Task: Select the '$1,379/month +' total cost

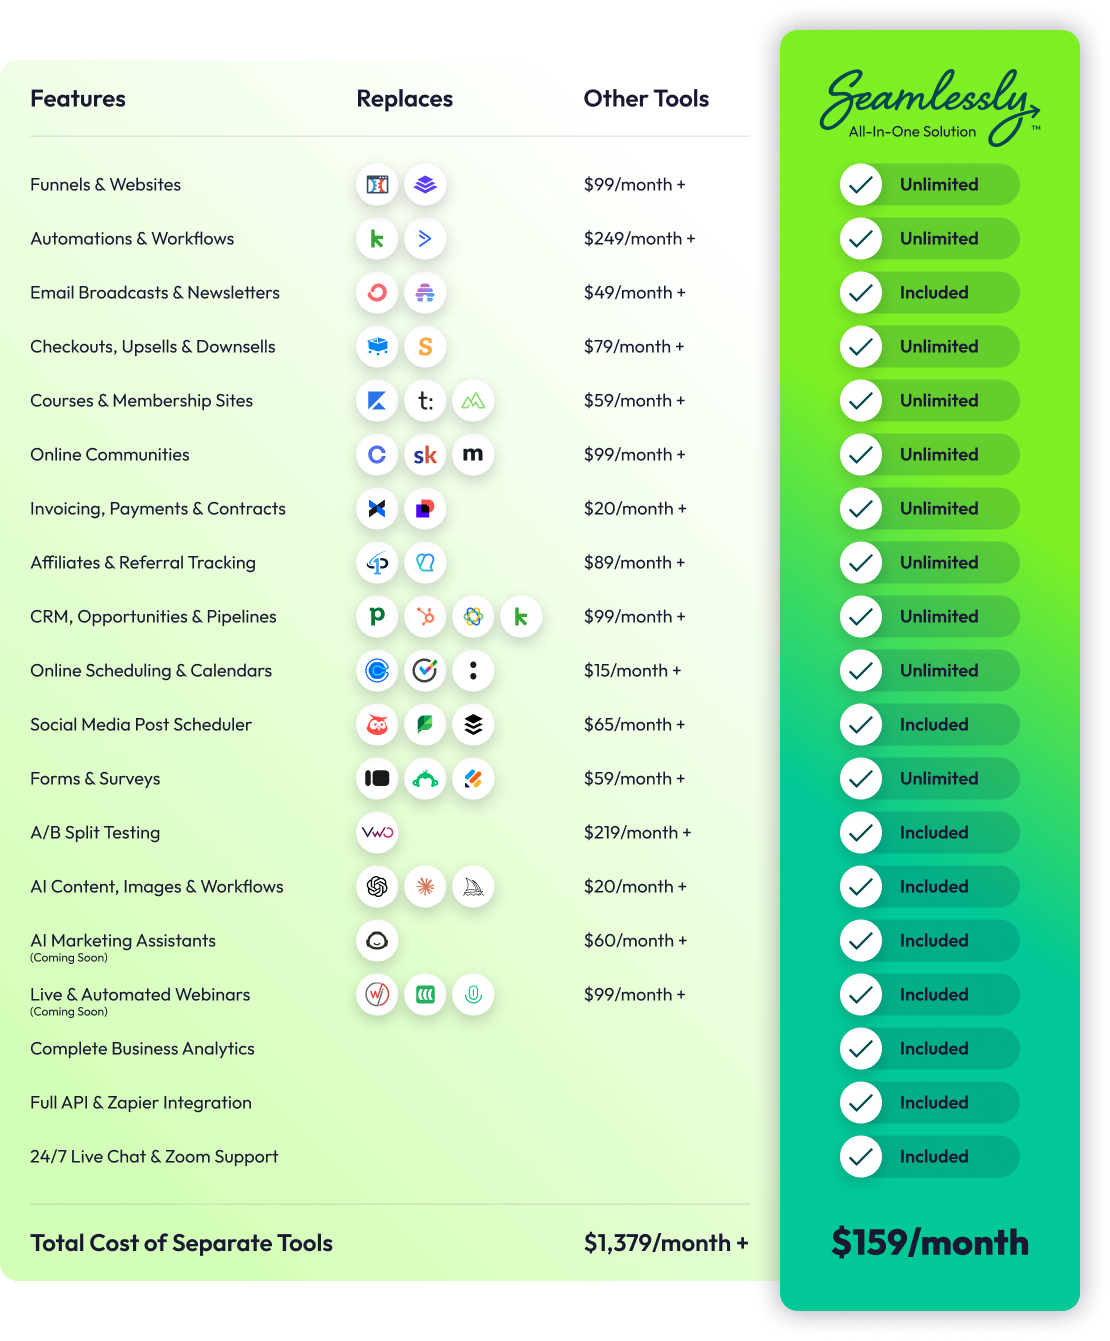Action: 666,1243
